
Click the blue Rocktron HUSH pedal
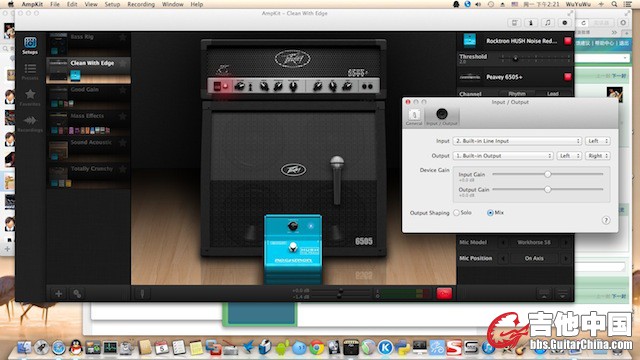pyautogui.click(x=293, y=248)
